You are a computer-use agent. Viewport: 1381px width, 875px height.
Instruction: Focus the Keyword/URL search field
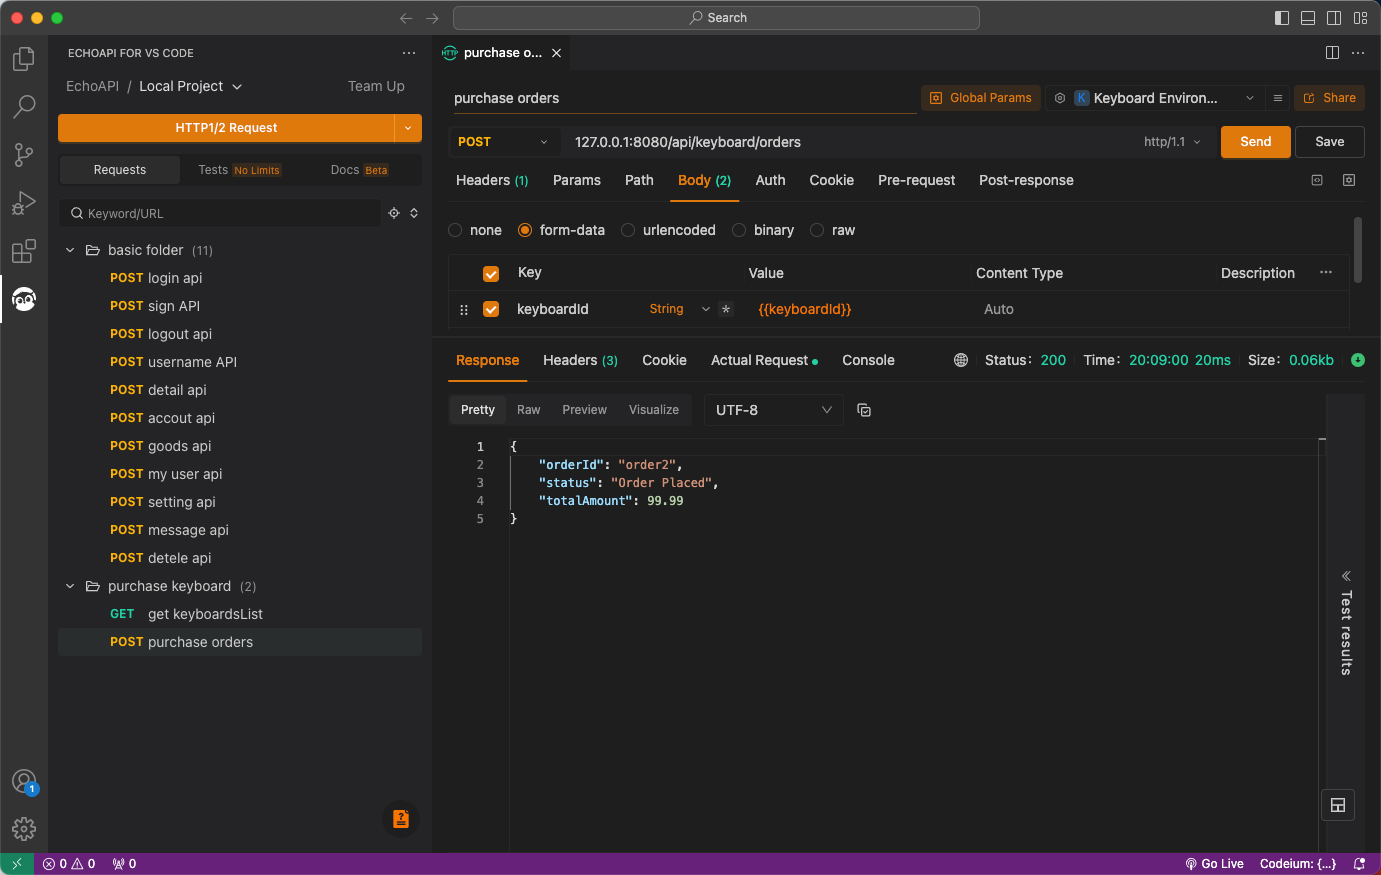220,213
